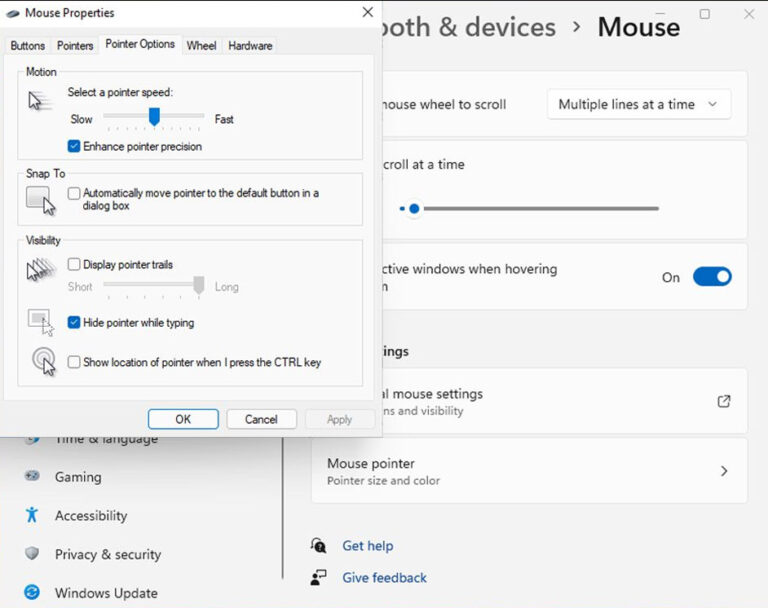Image resolution: width=768 pixels, height=608 pixels.
Task: Switch to the Buttons tab
Action: point(27,46)
